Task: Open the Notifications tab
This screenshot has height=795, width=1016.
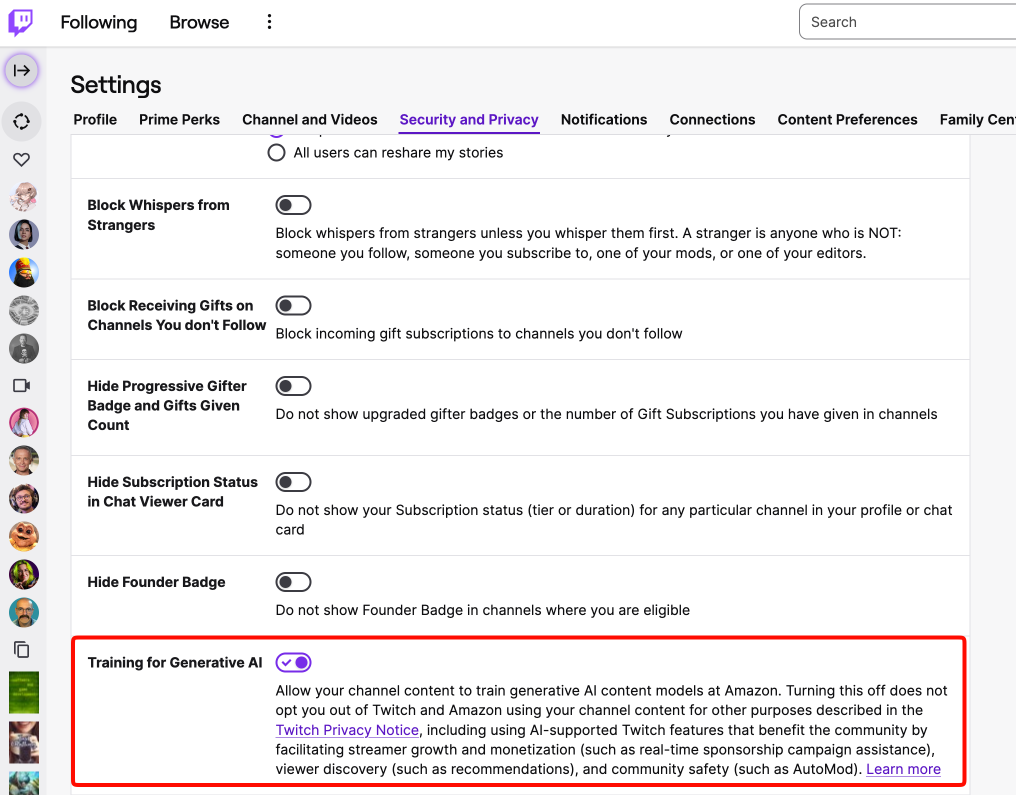Action: point(604,120)
